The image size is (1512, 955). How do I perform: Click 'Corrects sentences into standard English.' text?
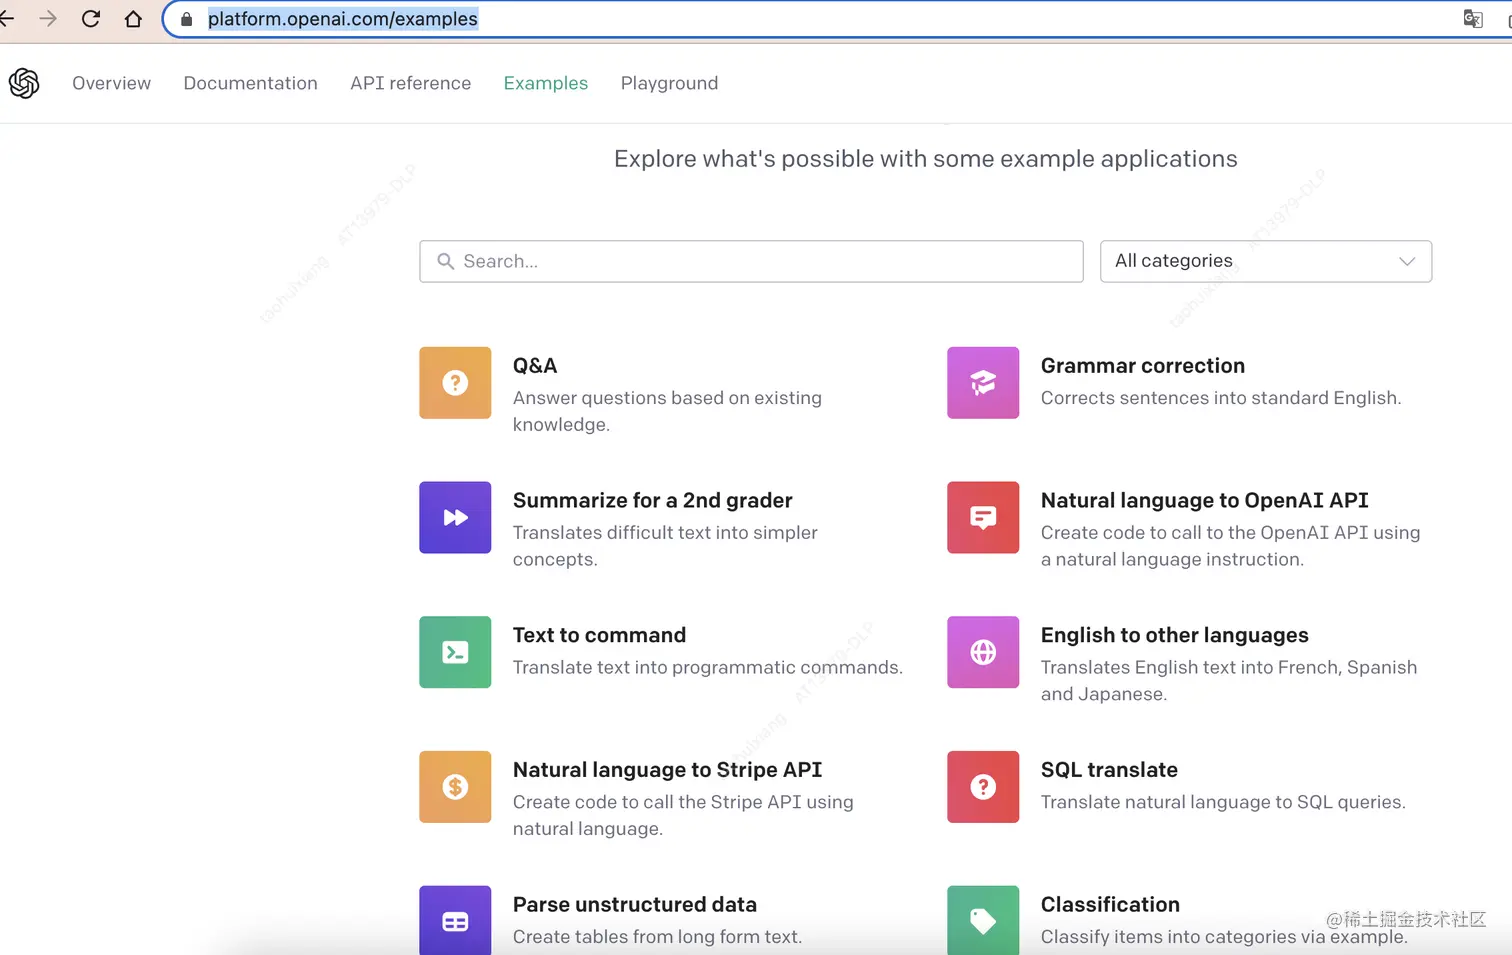[x=1221, y=398]
